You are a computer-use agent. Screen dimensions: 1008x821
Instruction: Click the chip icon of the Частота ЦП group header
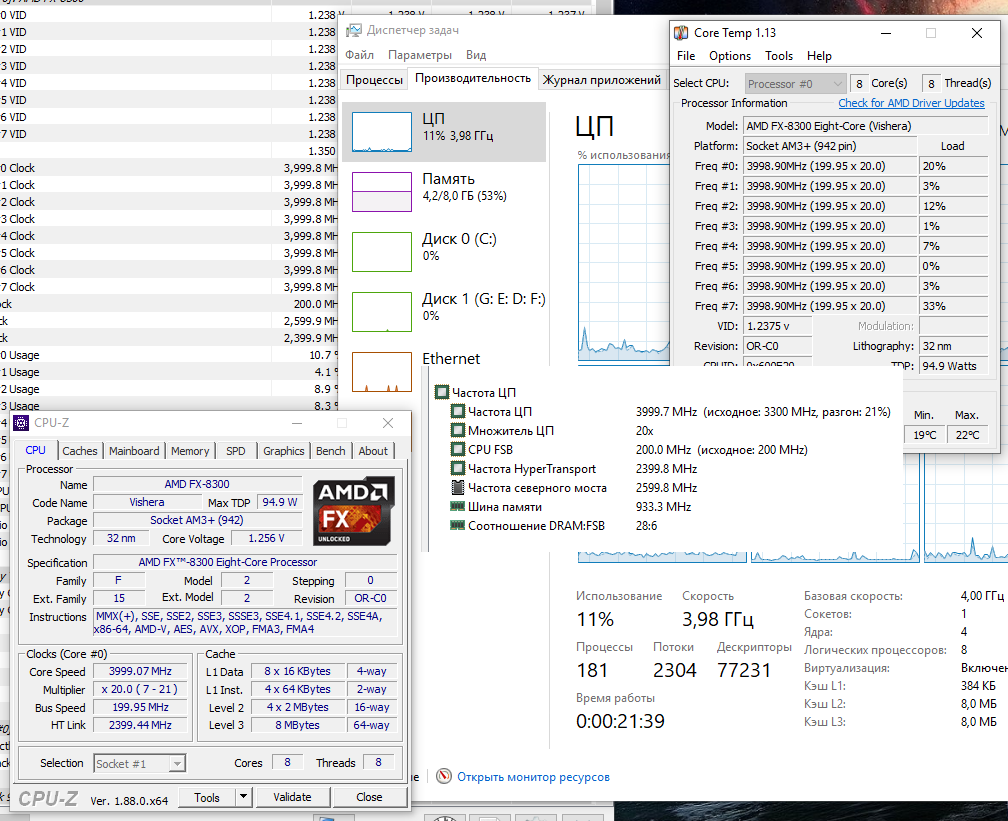pos(442,392)
